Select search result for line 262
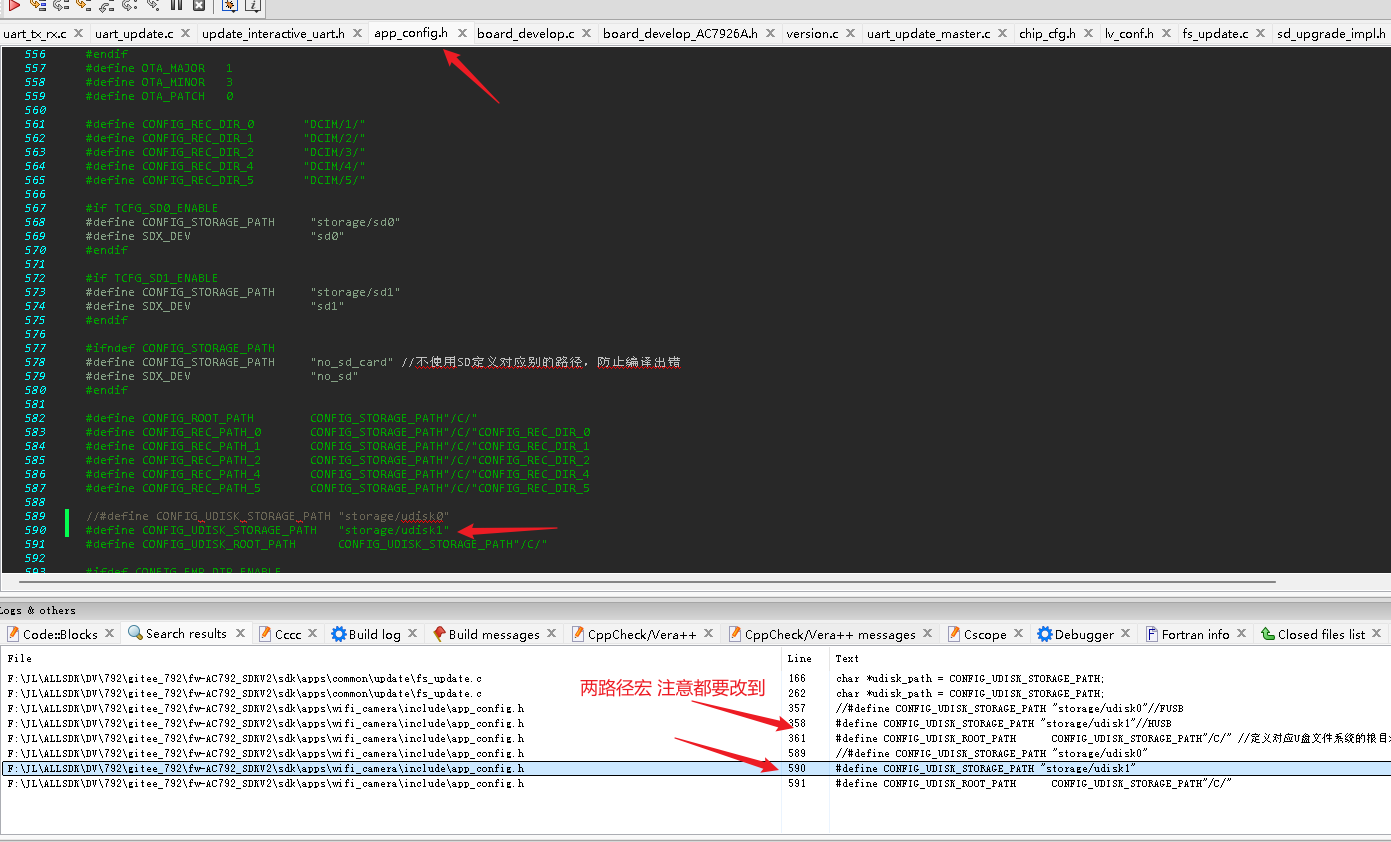The height and width of the screenshot is (842, 1391). 695,693
